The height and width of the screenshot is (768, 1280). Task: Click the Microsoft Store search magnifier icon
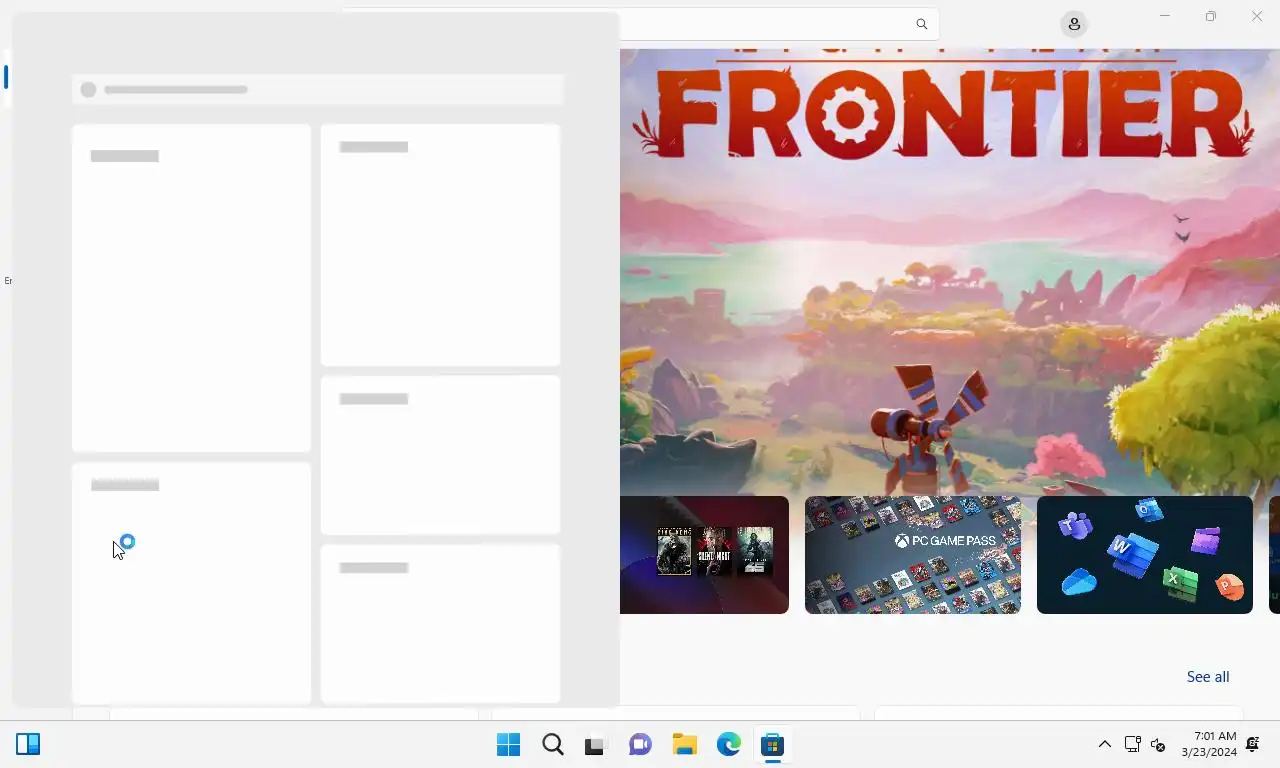pyautogui.click(x=921, y=24)
